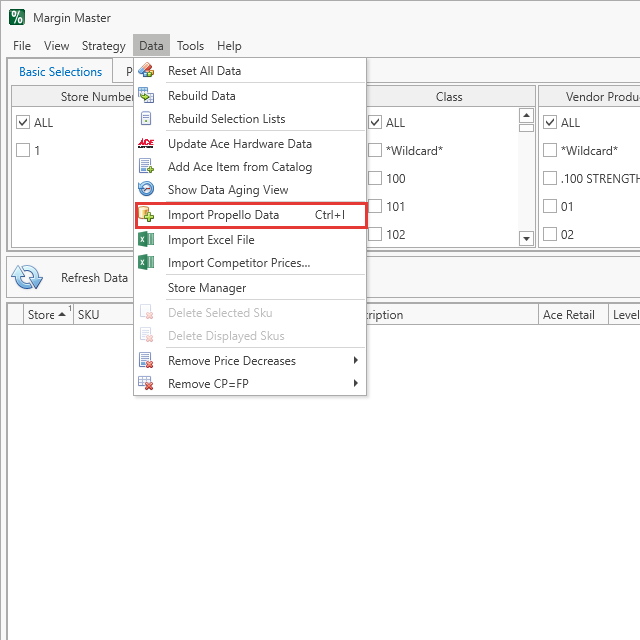The width and height of the screenshot is (640, 640).
Task: Click the Class list scroll-down arrow
Action: click(x=526, y=238)
